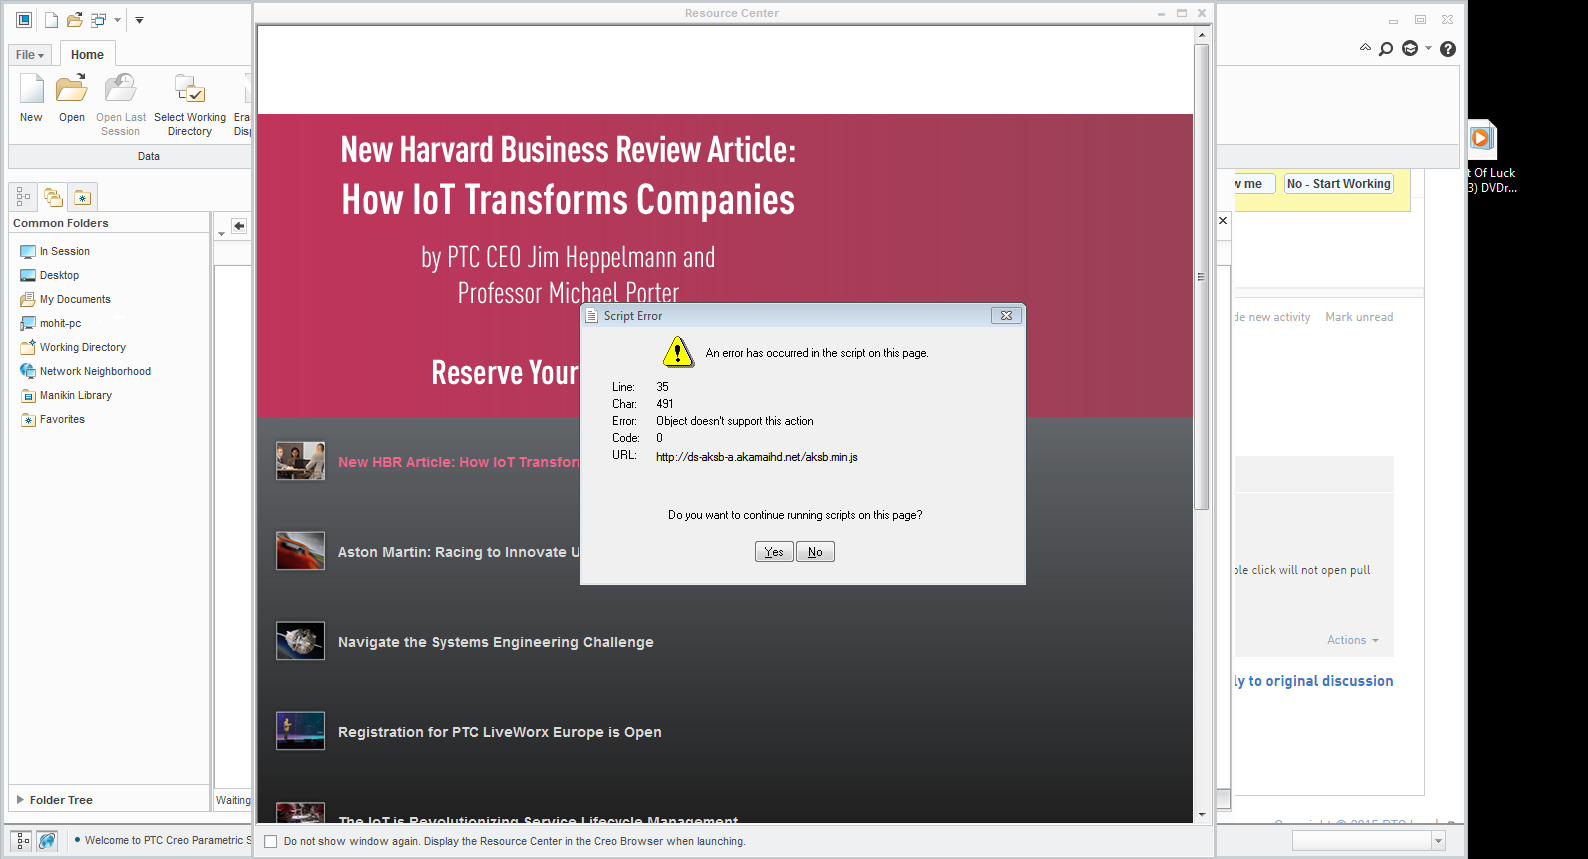This screenshot has width=1588, height=859.
Task: Show the Folder Browser navigator tab
Action: pyautogui.click(x=53, y=197)
